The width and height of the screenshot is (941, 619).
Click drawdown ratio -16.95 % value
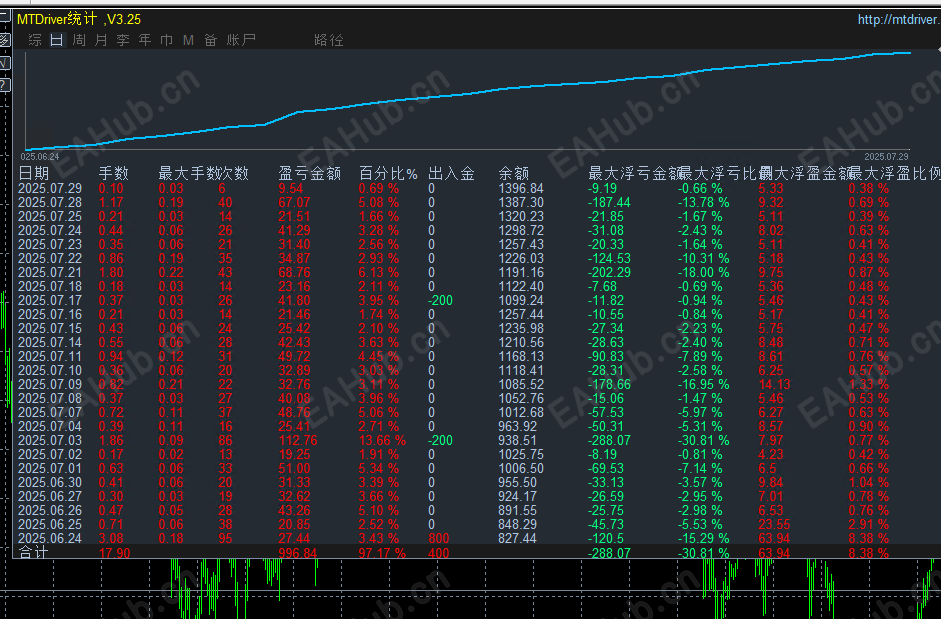click(x=703, y=385)
